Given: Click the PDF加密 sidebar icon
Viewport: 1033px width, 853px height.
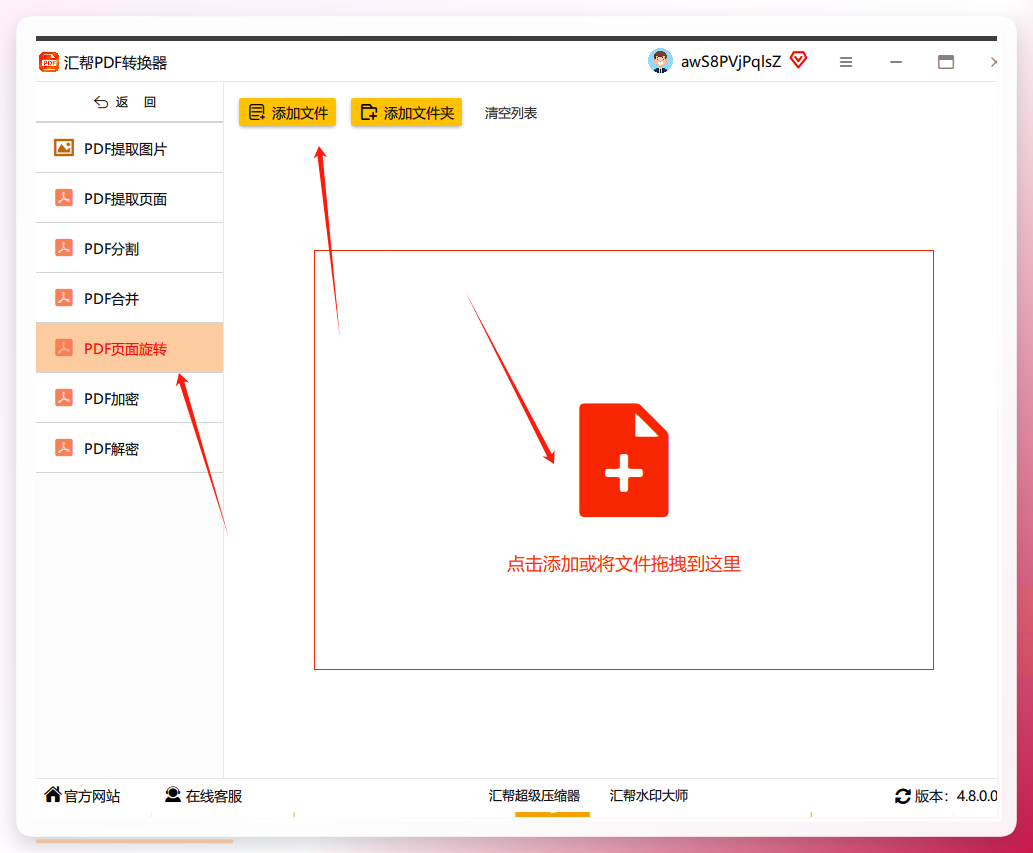Looking at the screenshot, I should pos(64,398).
